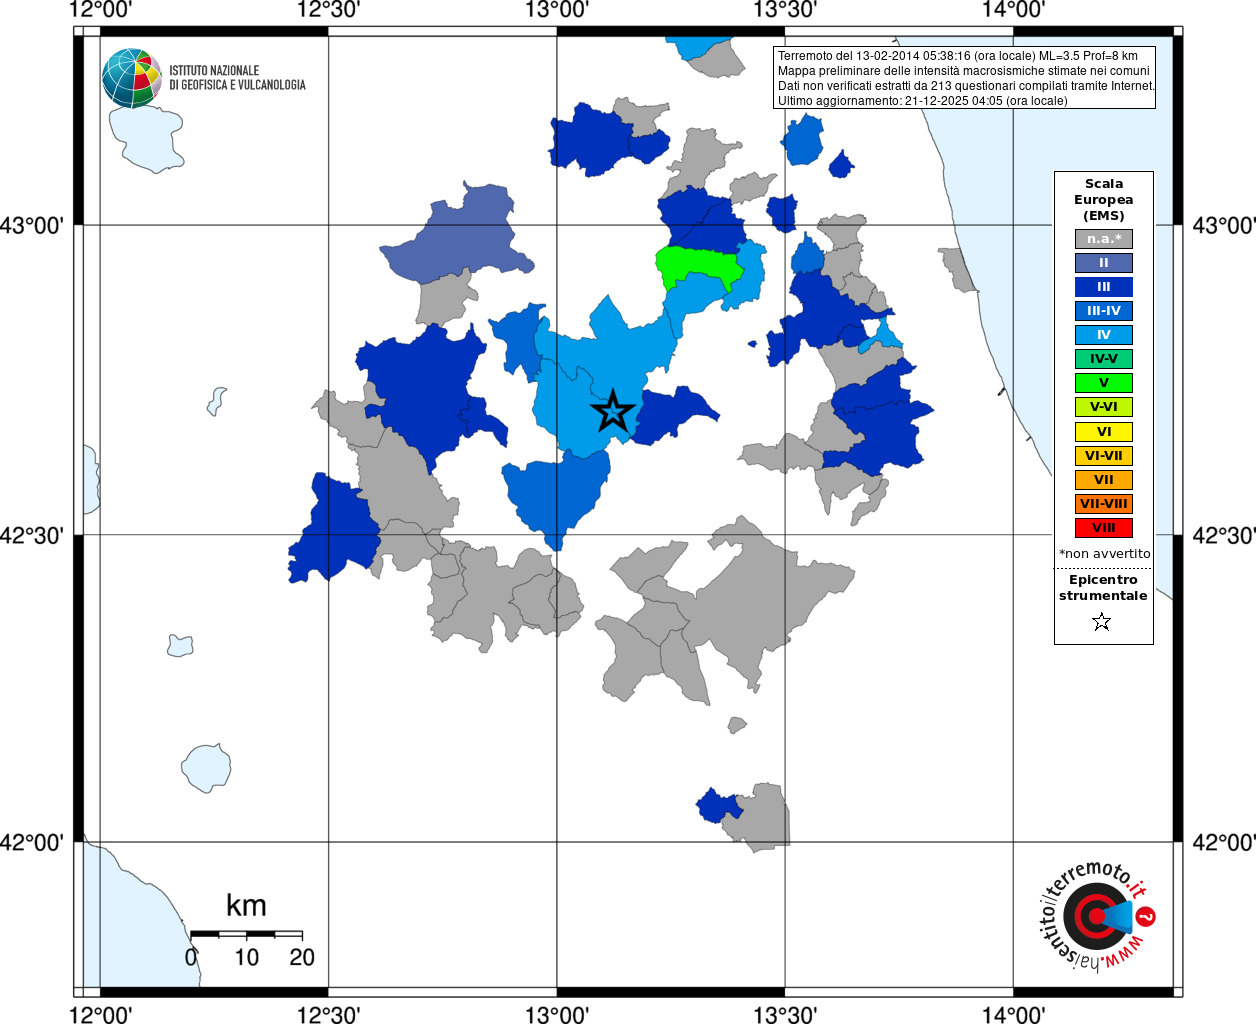Click the epicenter star symbol in legend

coord(1102,622)
